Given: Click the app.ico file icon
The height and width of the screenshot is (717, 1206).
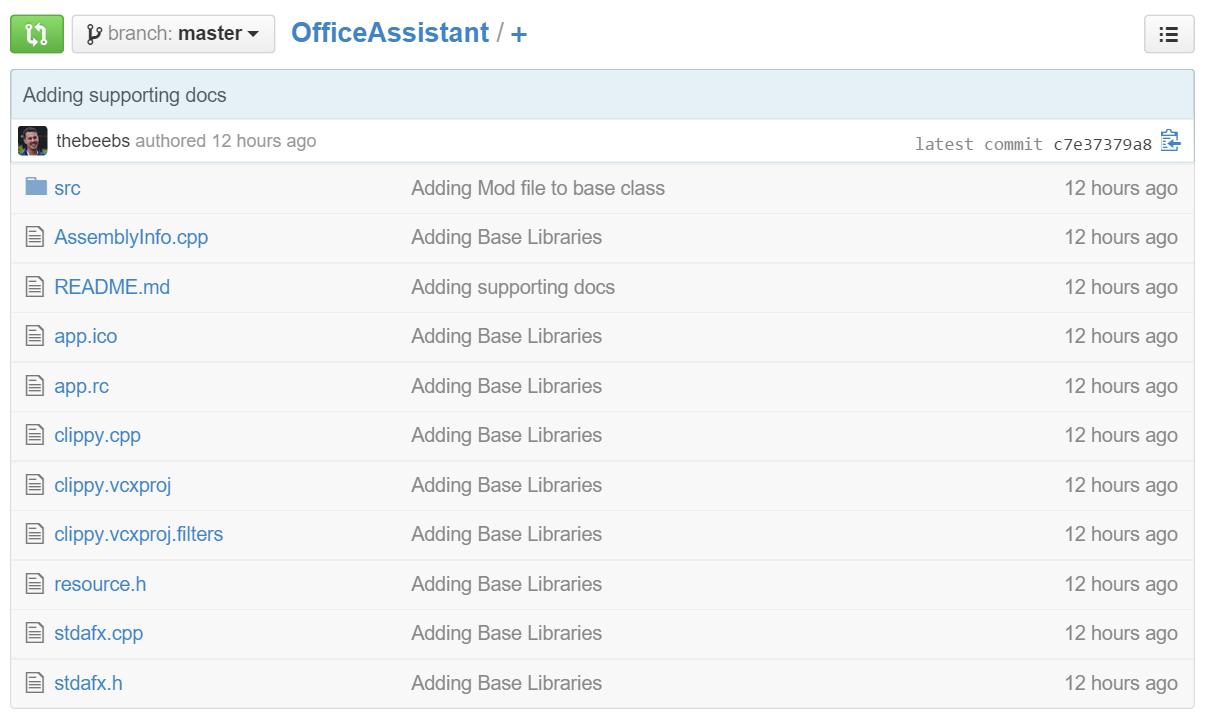Looking at the screenshot, I should point(35,336).
